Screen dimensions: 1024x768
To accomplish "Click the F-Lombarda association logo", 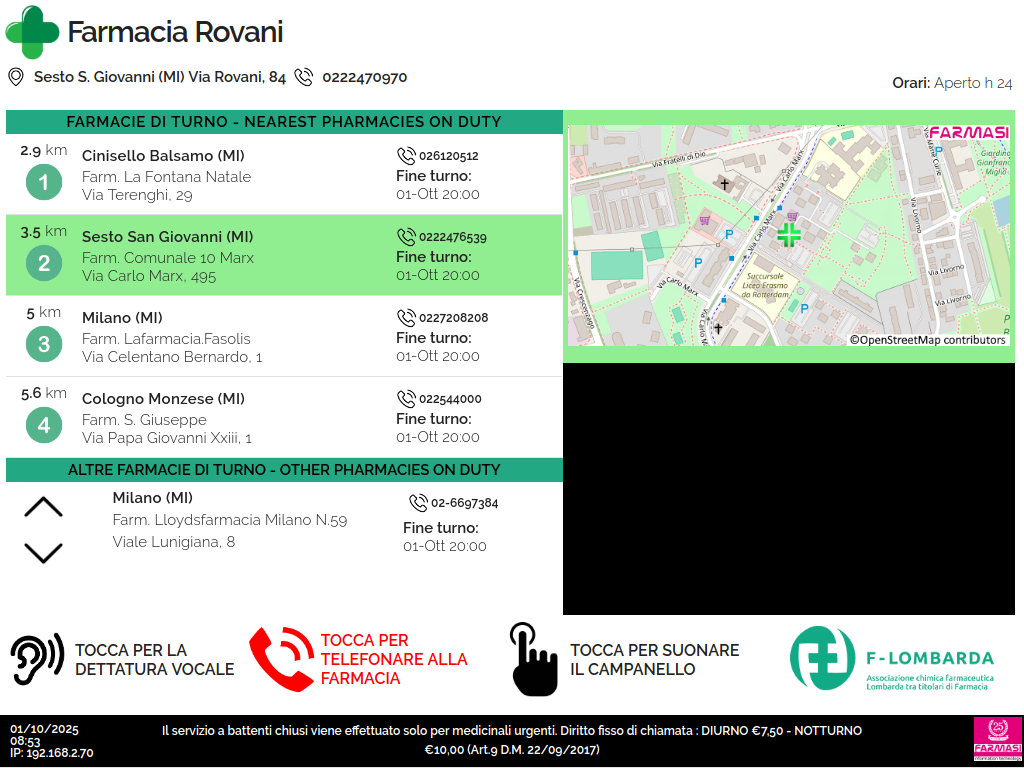I will (892, 659).
